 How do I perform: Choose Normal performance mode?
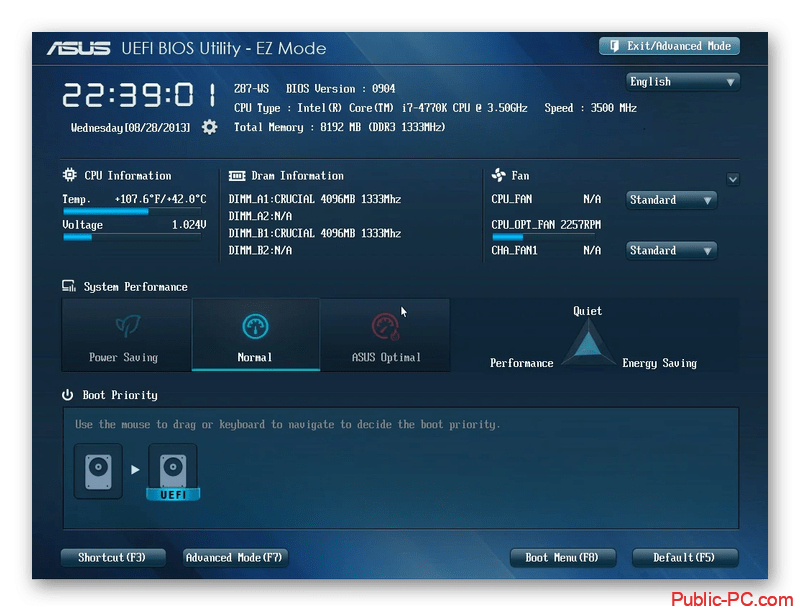(256, 335)
